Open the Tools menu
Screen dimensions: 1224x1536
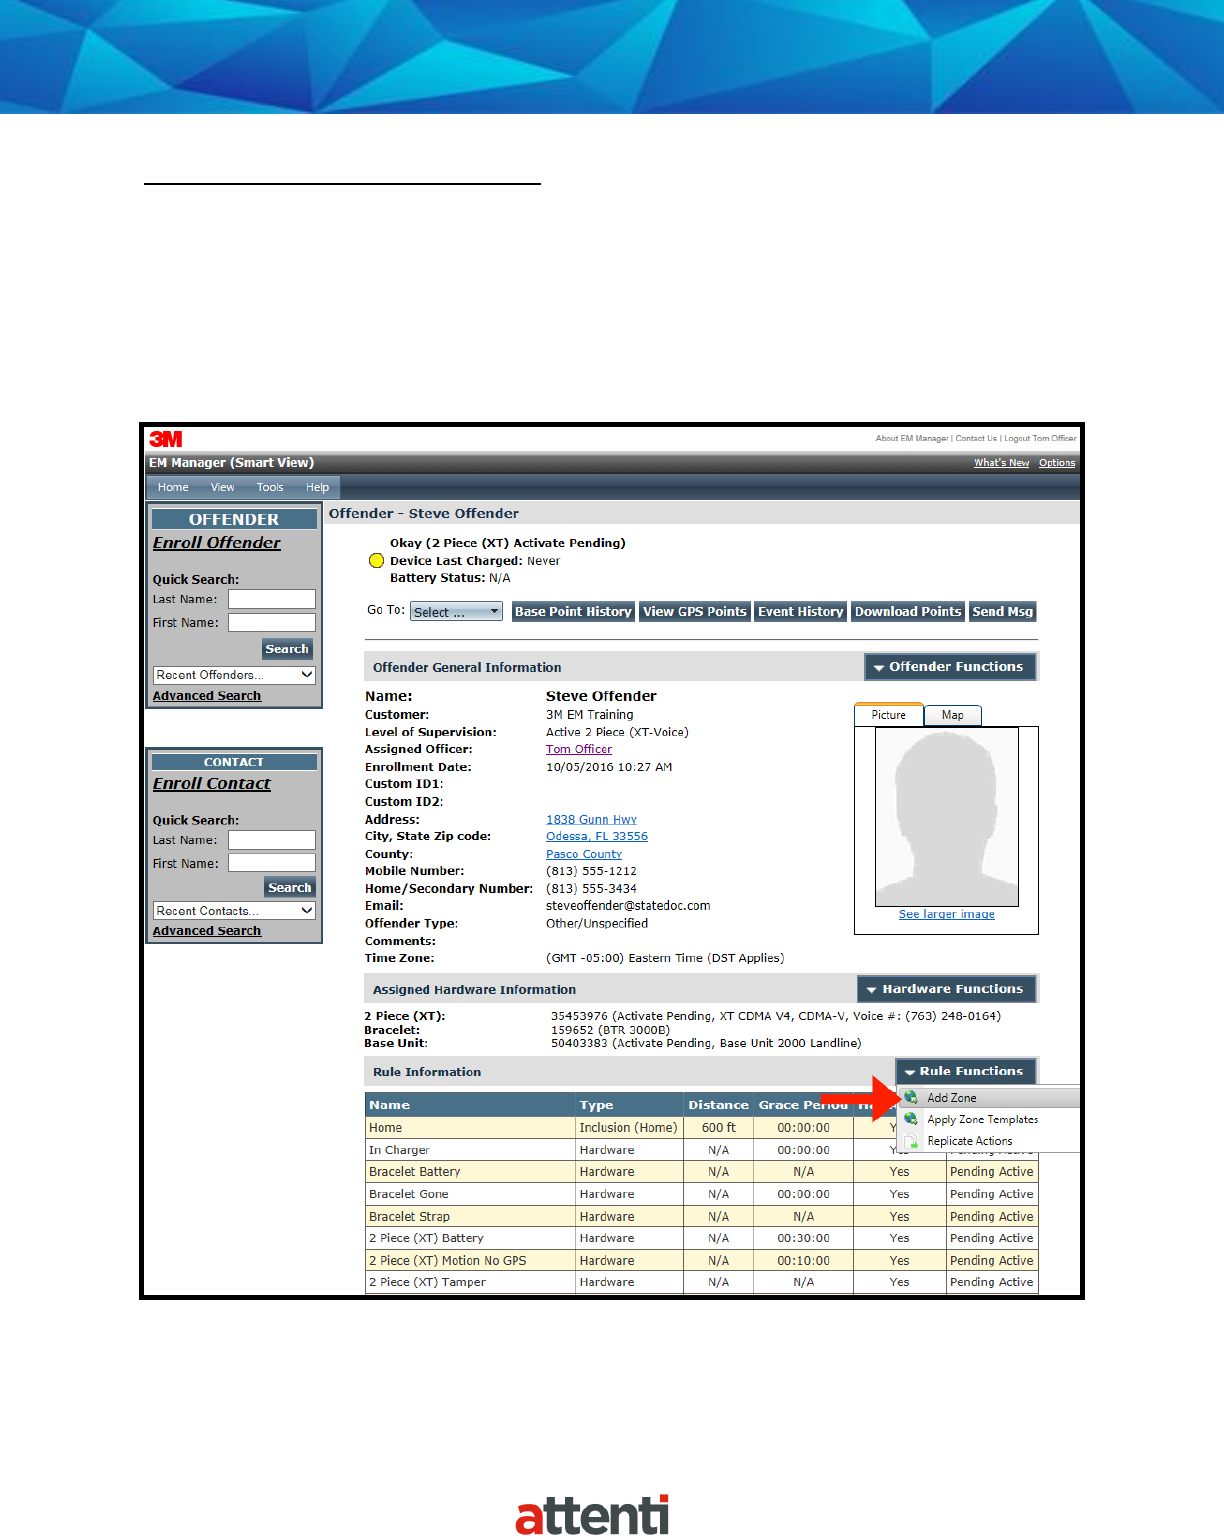coord(270,487)
